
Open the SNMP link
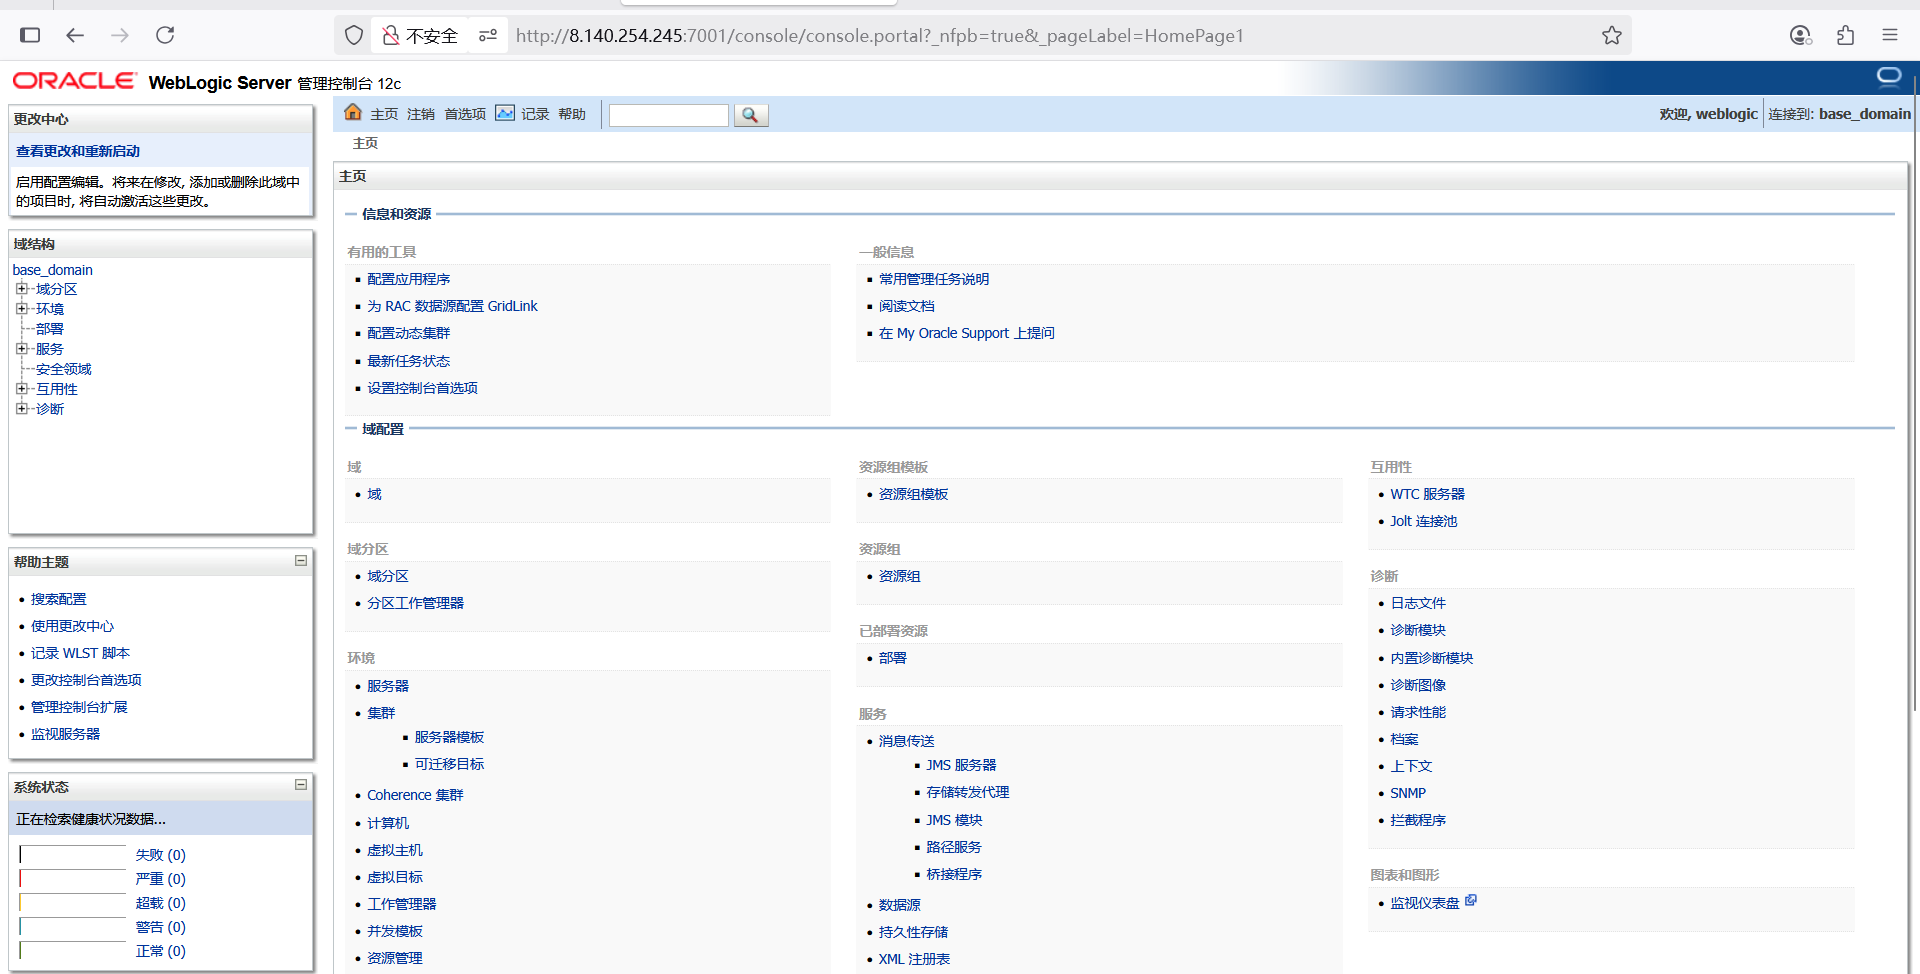coord(1408,793)
